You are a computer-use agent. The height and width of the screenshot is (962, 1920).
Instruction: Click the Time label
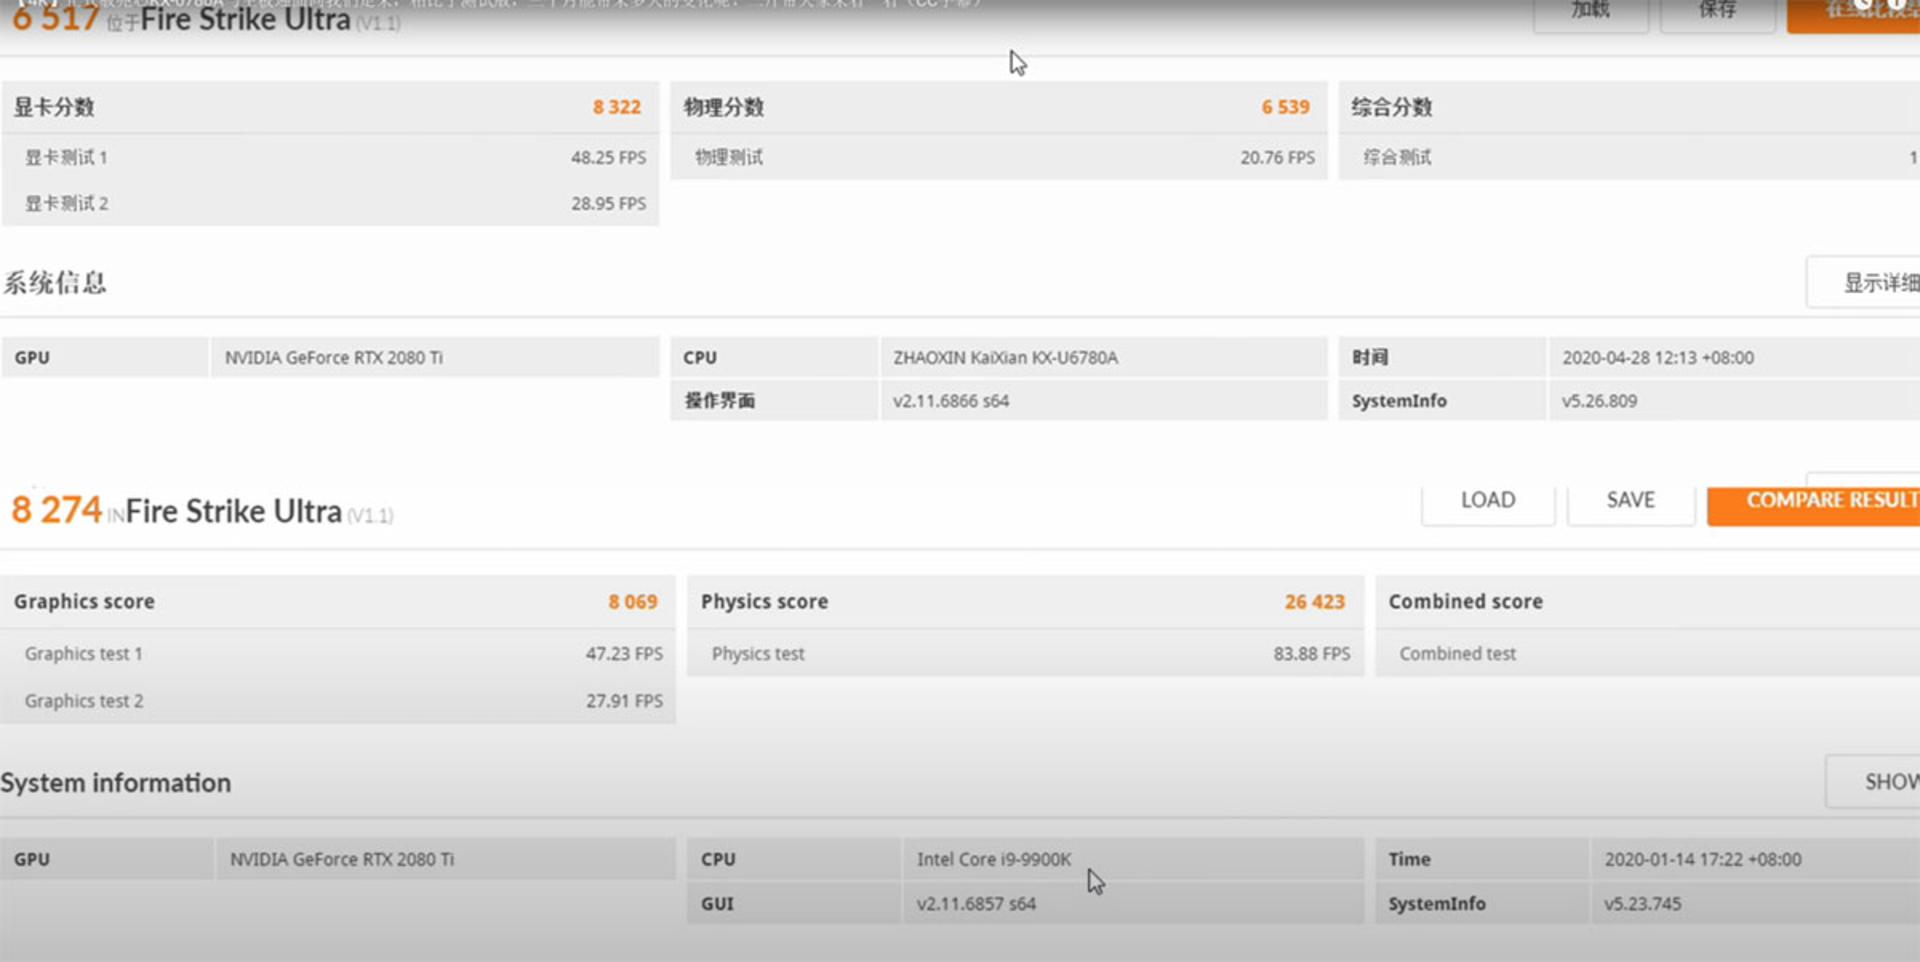coord(1409,859)
